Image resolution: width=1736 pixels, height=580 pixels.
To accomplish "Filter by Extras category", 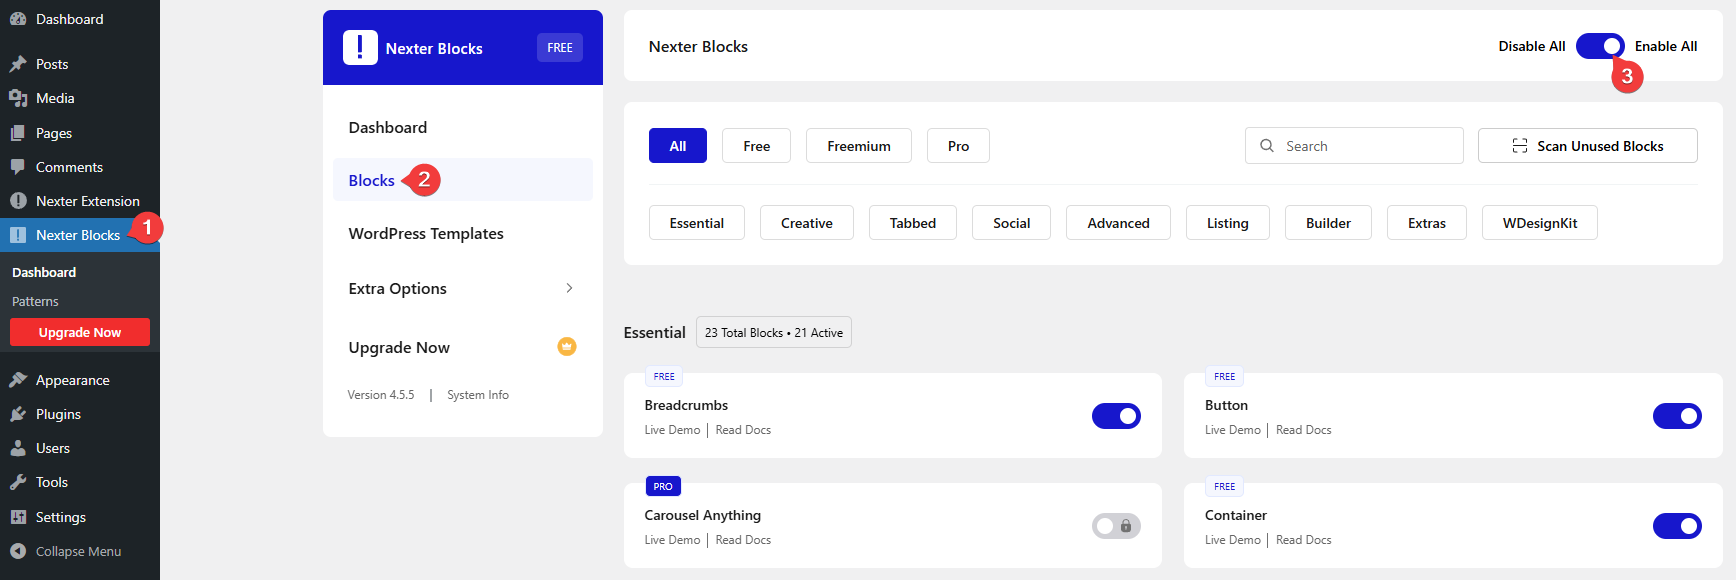I will click(x=1427, y=223).
